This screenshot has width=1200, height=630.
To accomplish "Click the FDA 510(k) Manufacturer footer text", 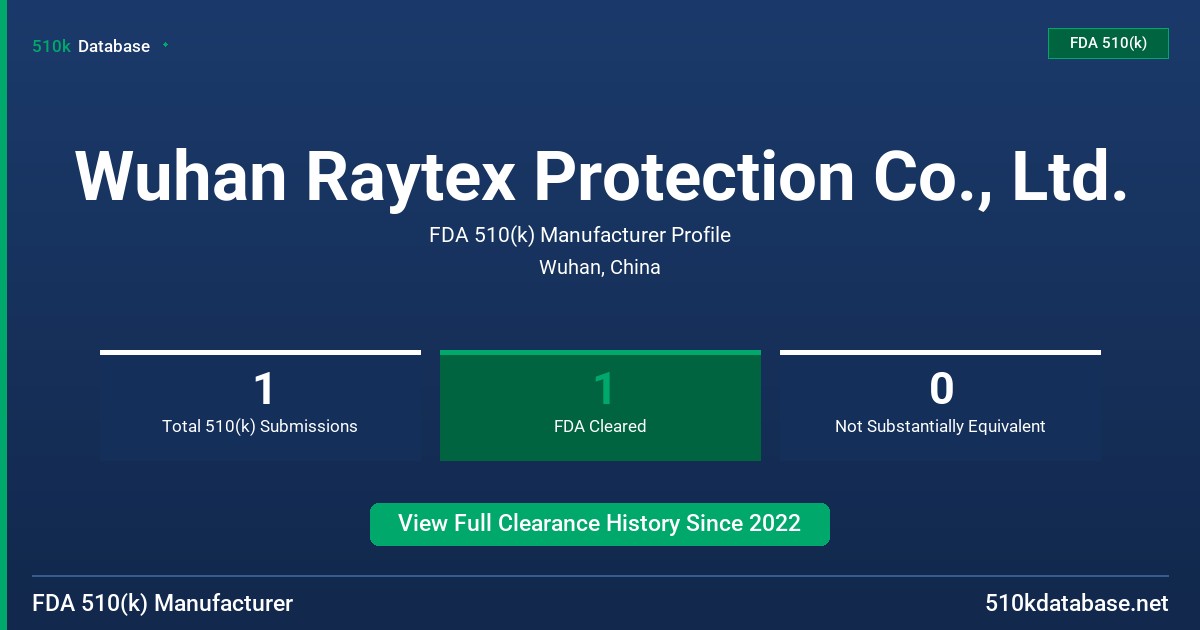I will pos(163,603).
